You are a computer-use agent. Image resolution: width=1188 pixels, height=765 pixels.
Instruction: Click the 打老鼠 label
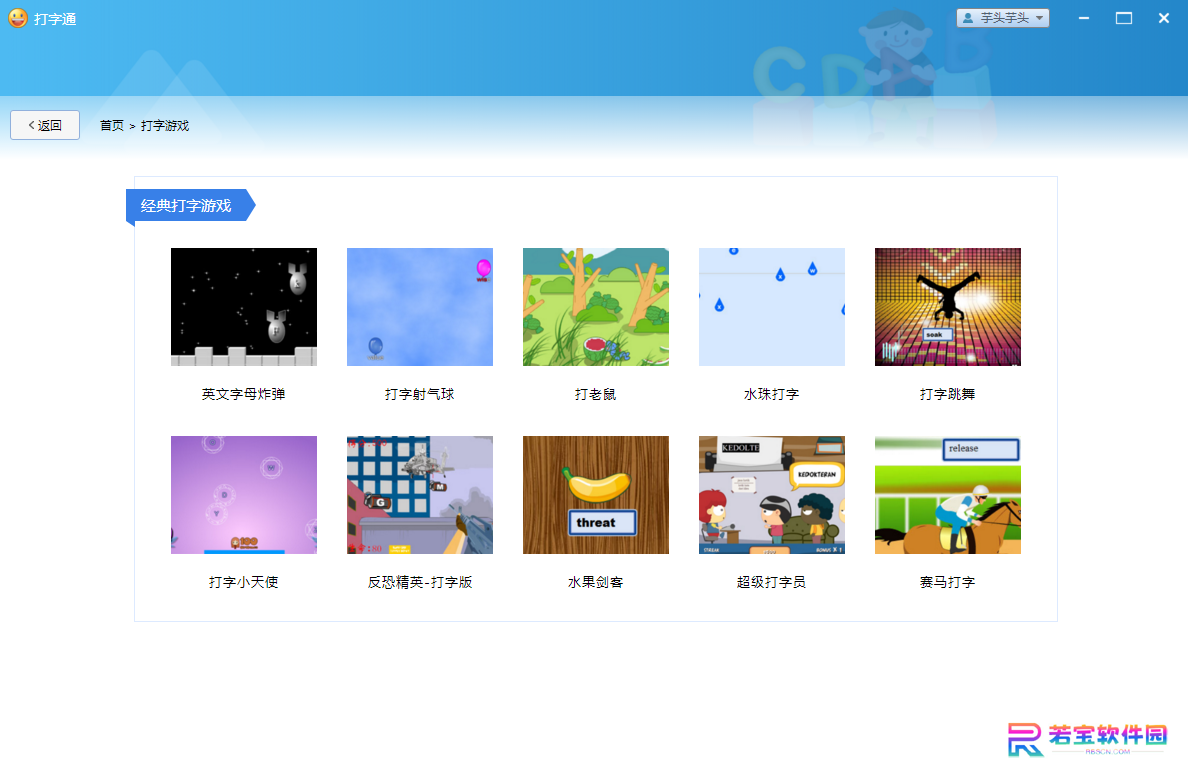pyautogui.click(x=596, y=394)
